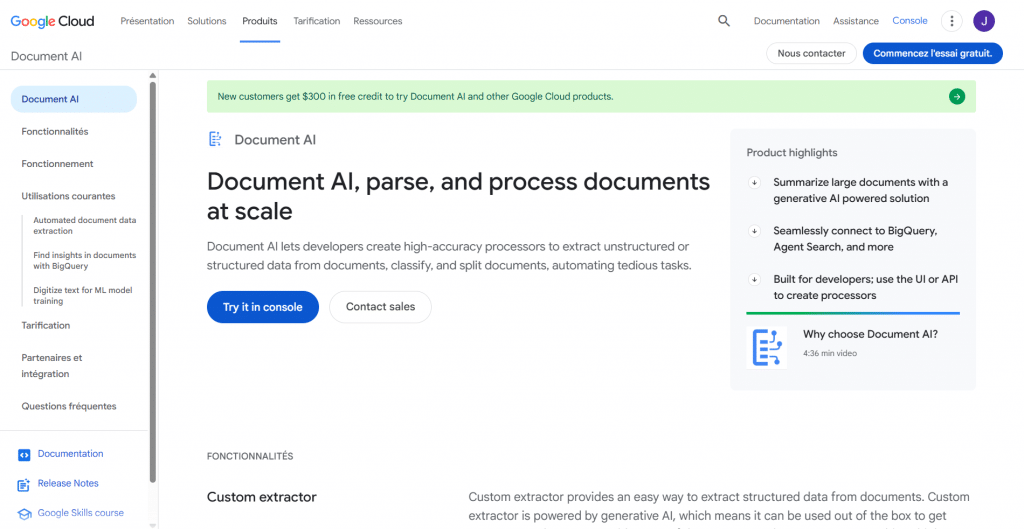Open Digitize text for ML model training

click(83, 296)
